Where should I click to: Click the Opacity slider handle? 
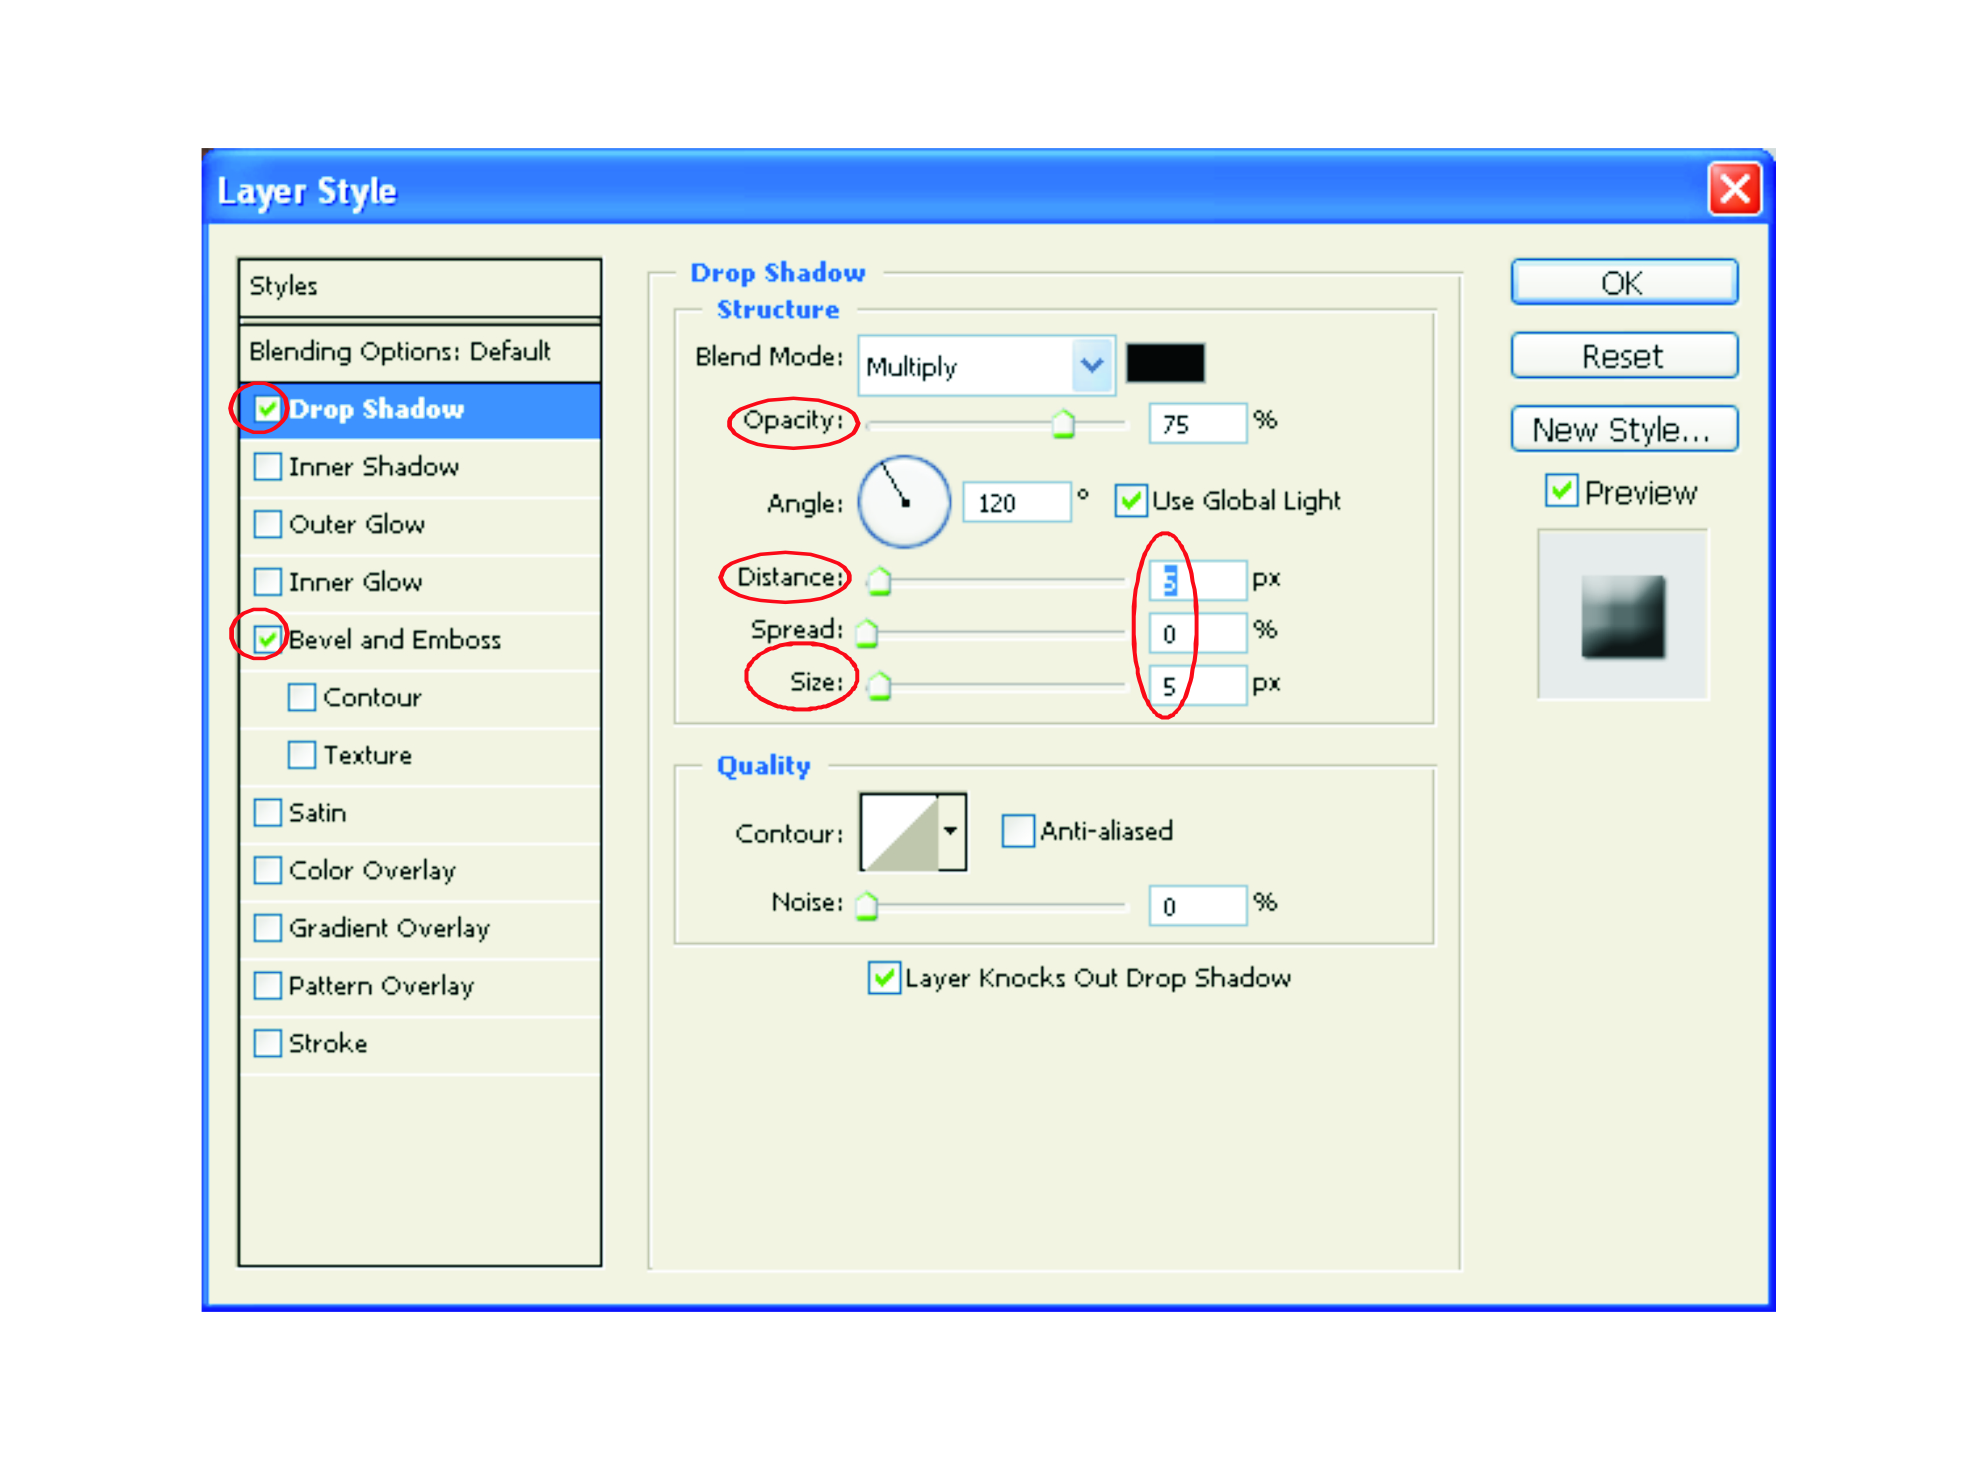tap(1063, 425)
